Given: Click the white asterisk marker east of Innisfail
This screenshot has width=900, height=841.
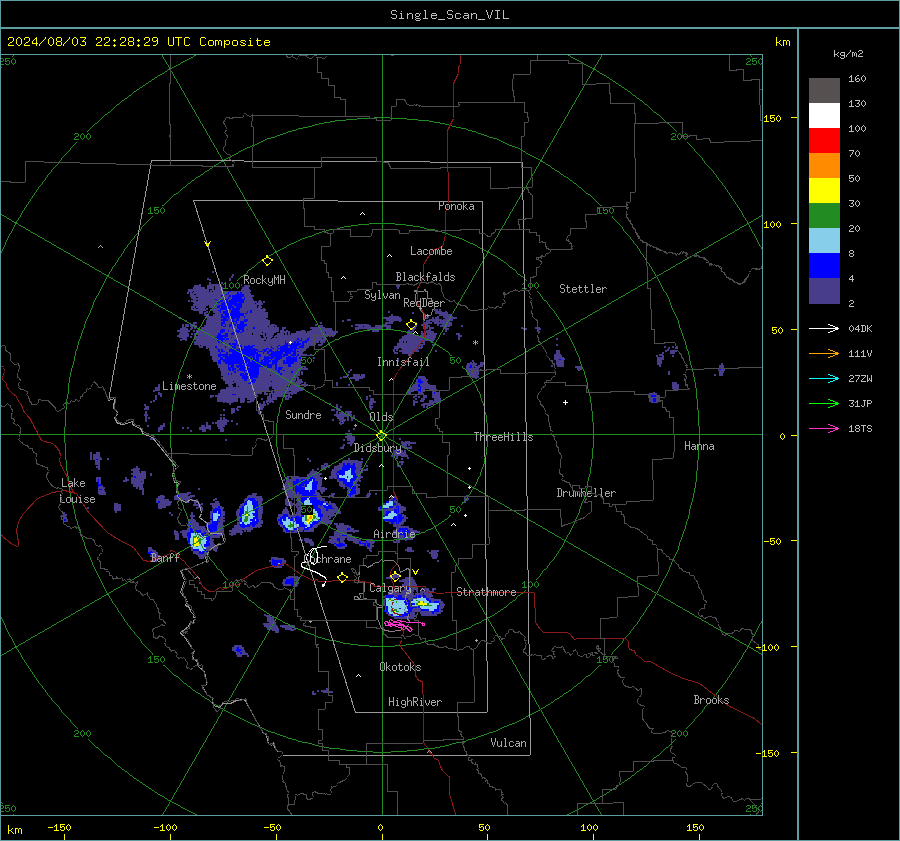Looking at the screenshot, I should (475, 343).
